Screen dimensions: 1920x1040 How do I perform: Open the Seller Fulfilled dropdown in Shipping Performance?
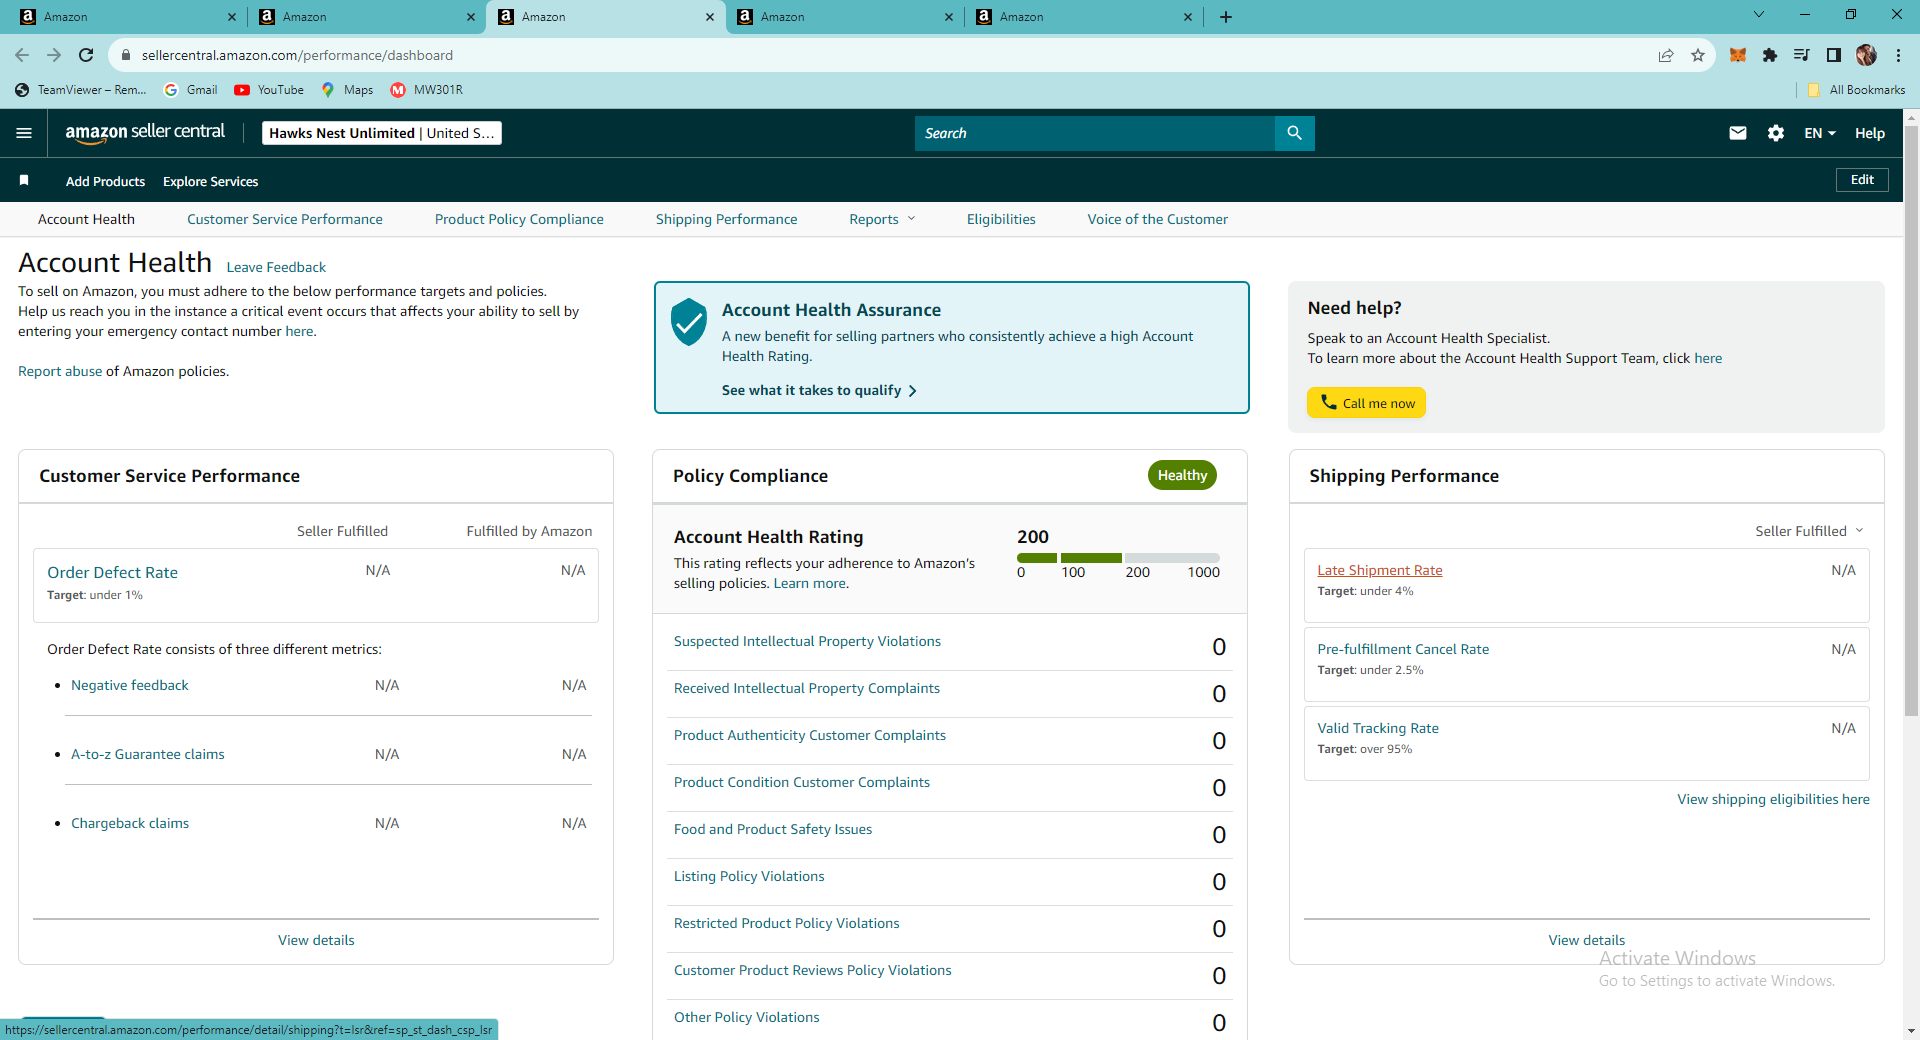coord(1809,531)
